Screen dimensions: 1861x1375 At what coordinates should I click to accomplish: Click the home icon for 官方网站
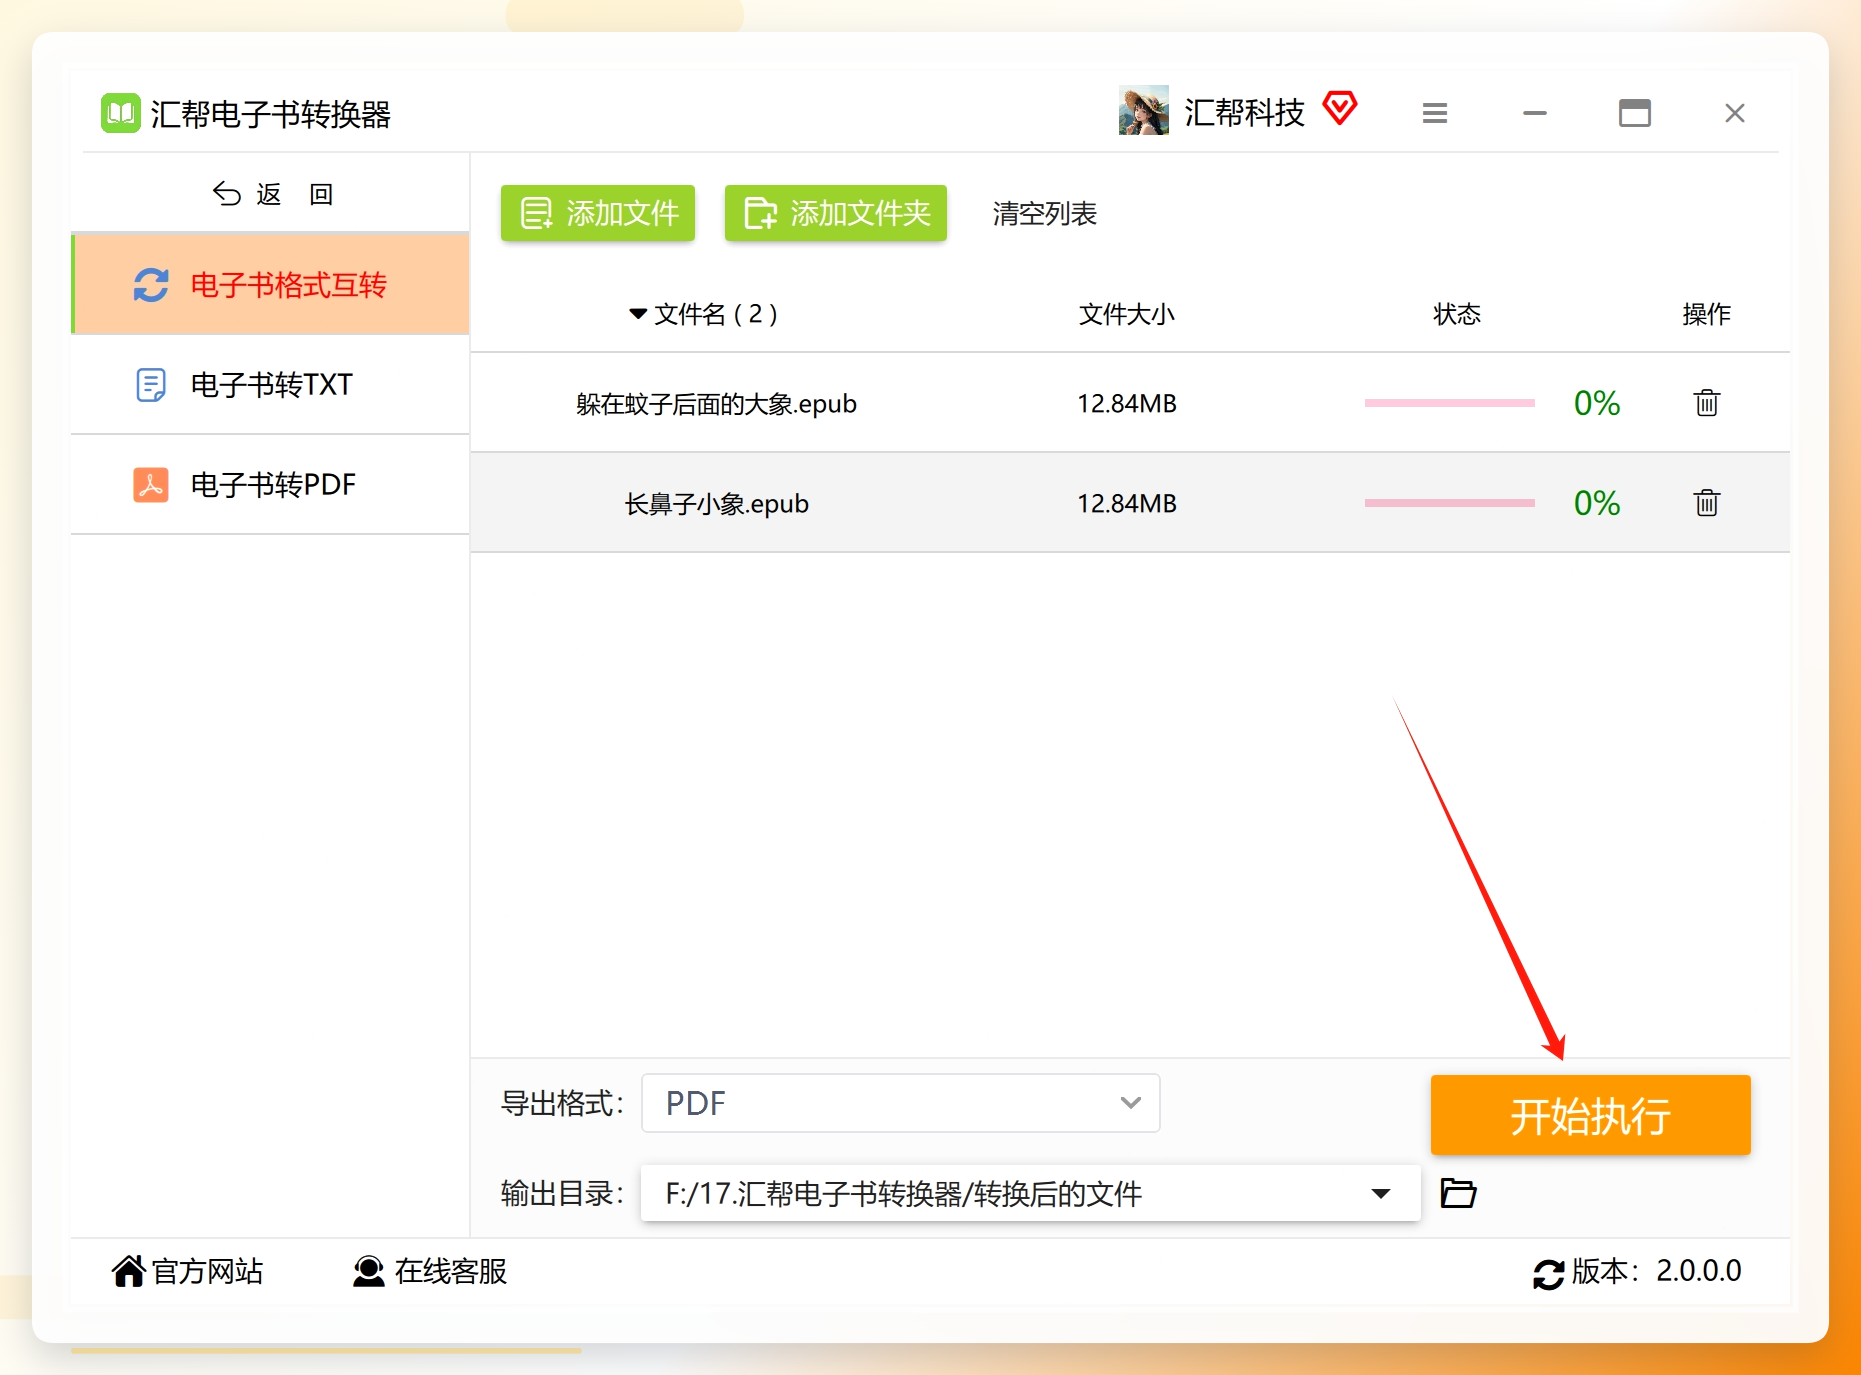click(x=129, y=1271)
